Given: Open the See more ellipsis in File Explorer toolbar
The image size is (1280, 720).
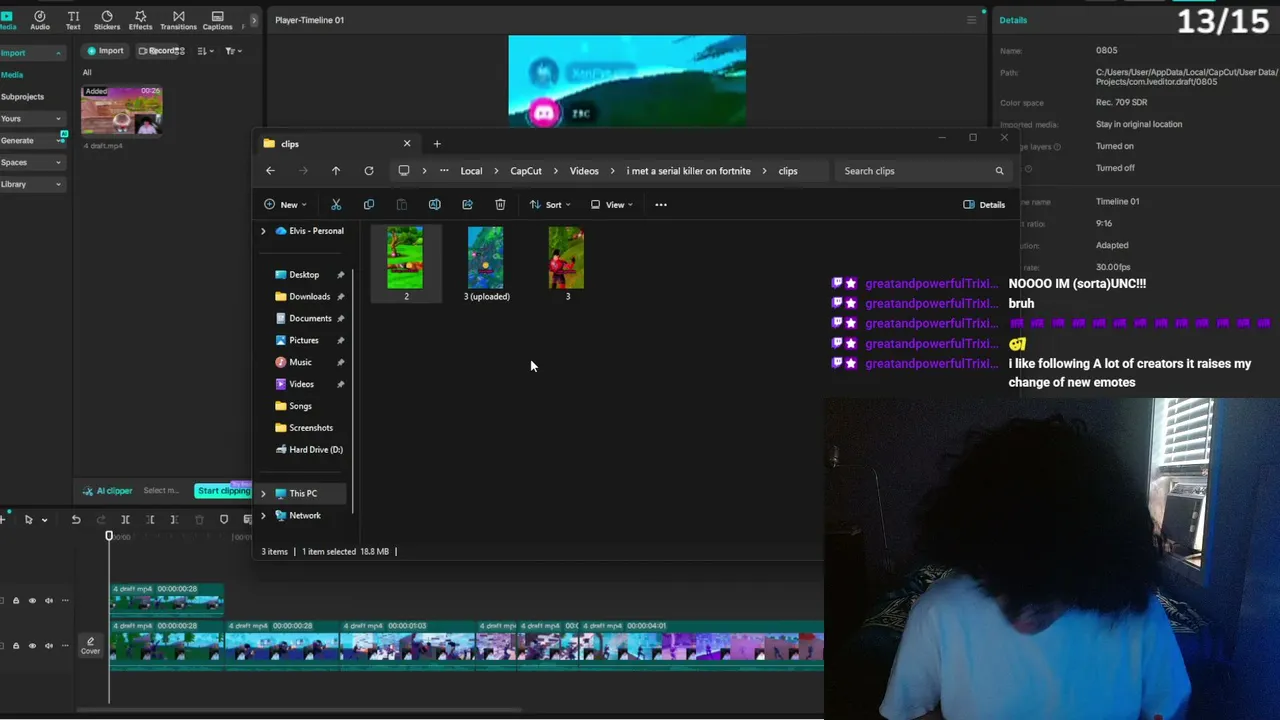Looking at the screenshot, I should pos(661,205).
